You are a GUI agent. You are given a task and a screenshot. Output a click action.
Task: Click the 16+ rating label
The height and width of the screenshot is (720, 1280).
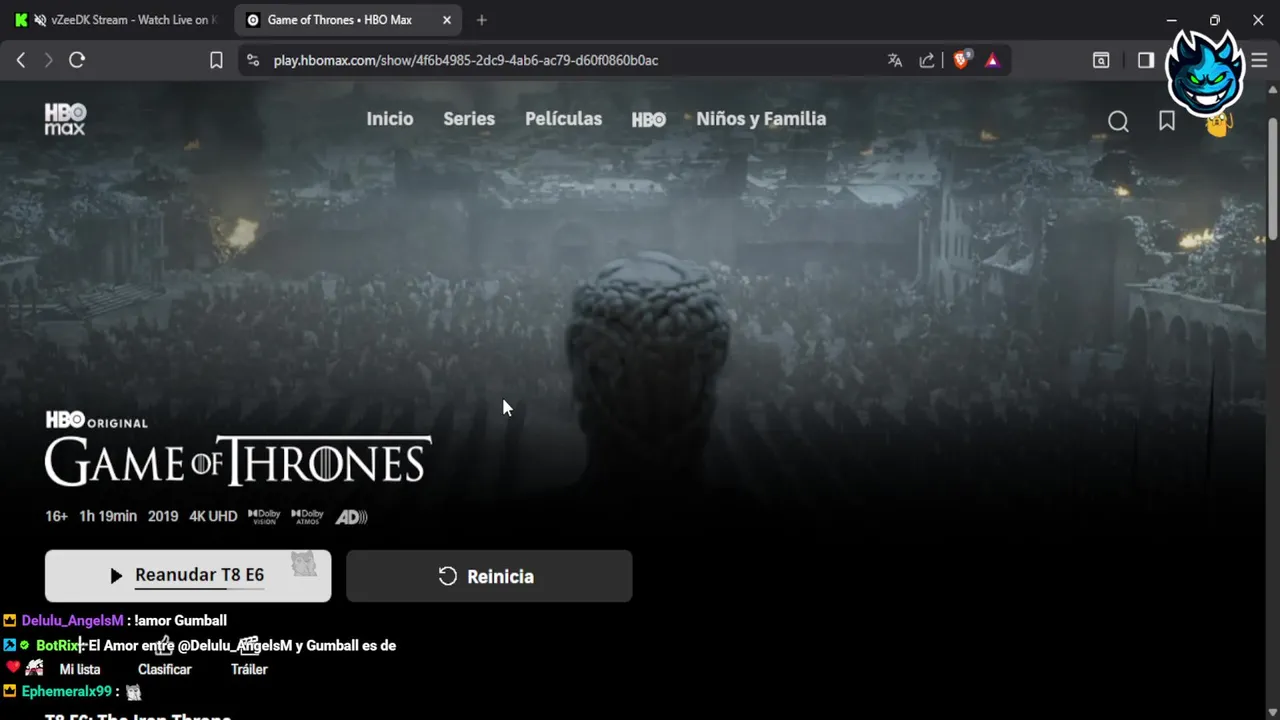pos(56,517)
